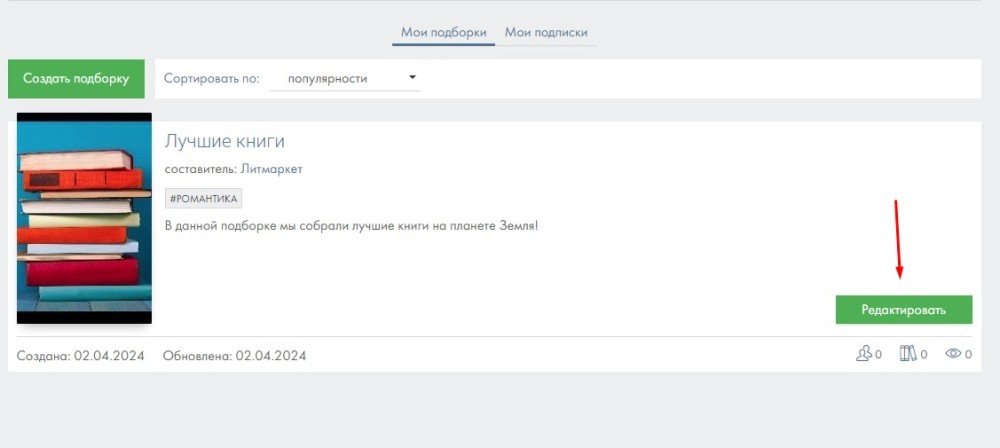
Task: Click the green Редактировать button
Action: click(903, 310)
